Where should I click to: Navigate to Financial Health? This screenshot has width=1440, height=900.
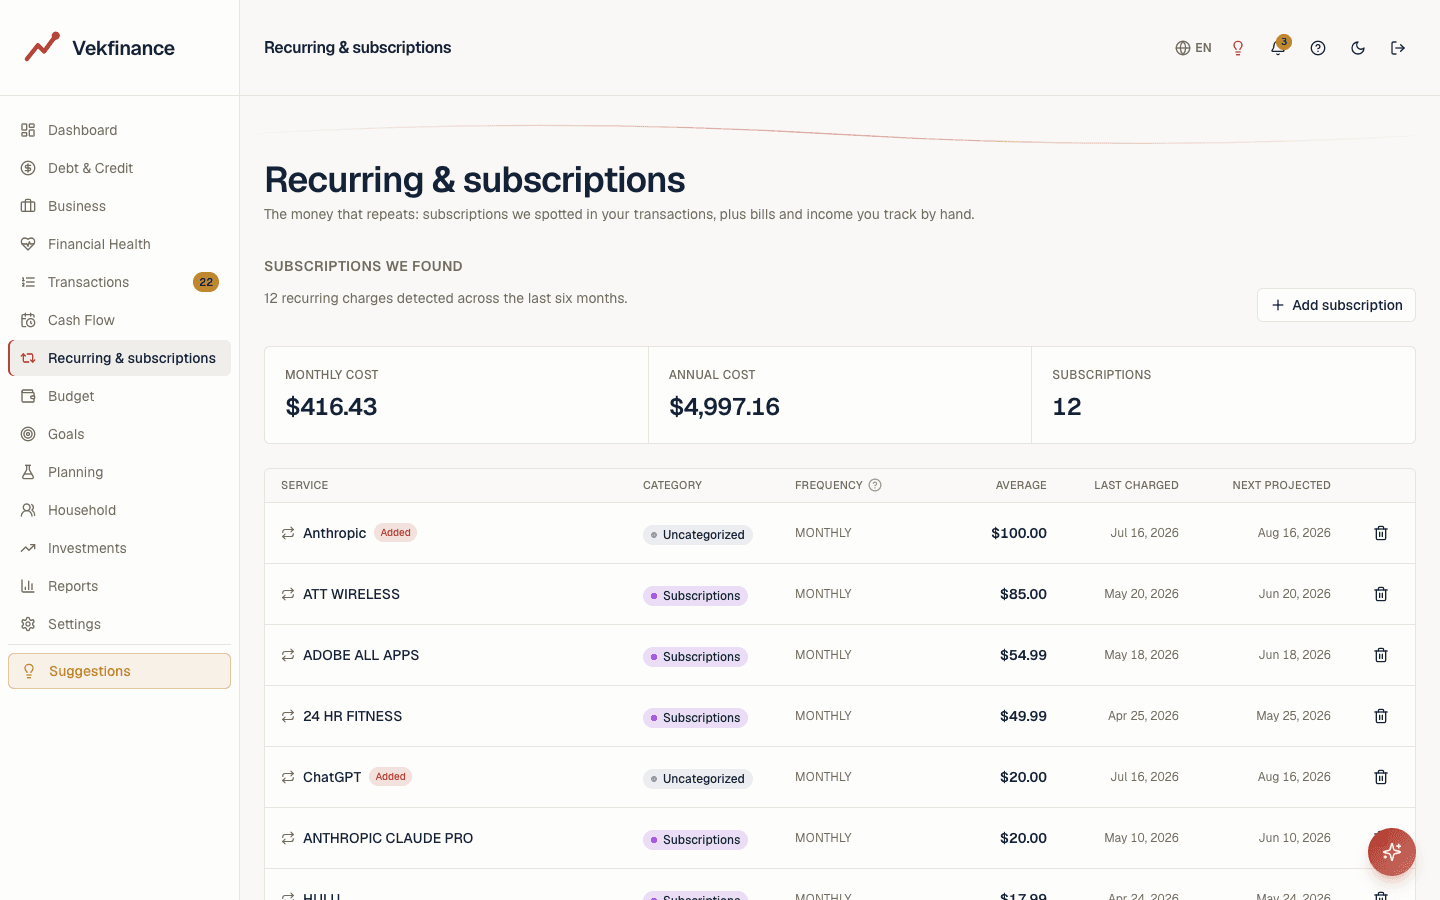point(119,244)
